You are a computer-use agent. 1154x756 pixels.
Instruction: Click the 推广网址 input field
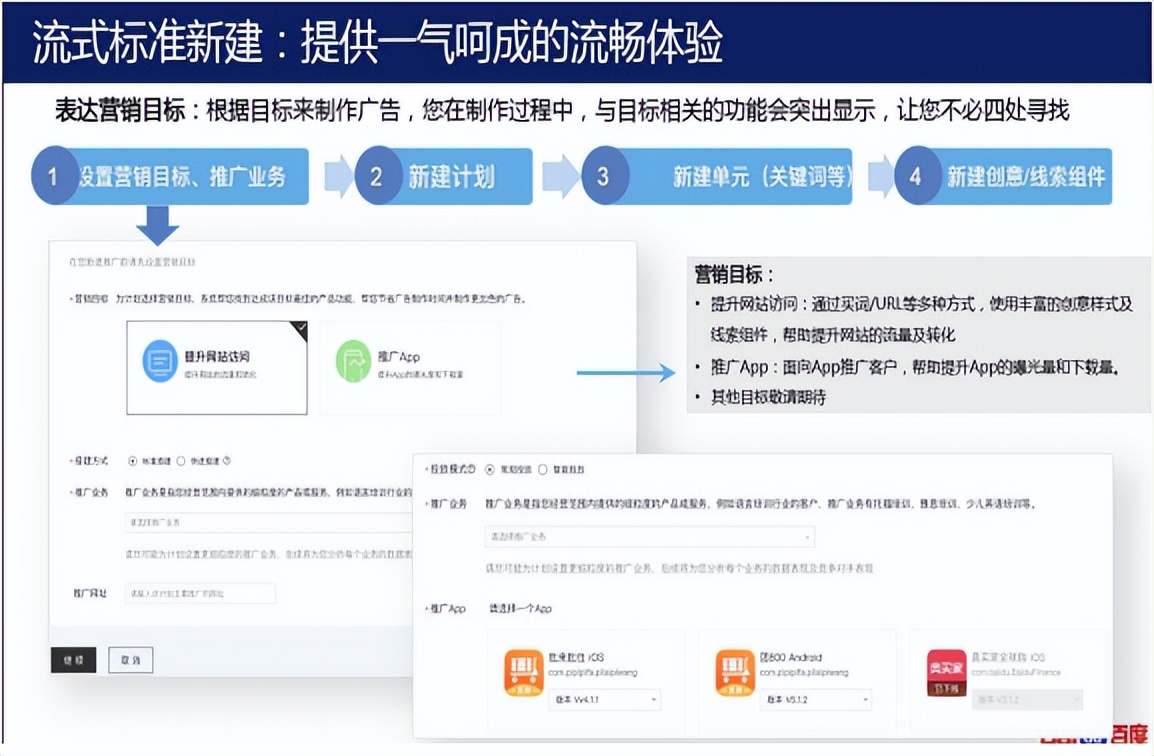[200, 593]
